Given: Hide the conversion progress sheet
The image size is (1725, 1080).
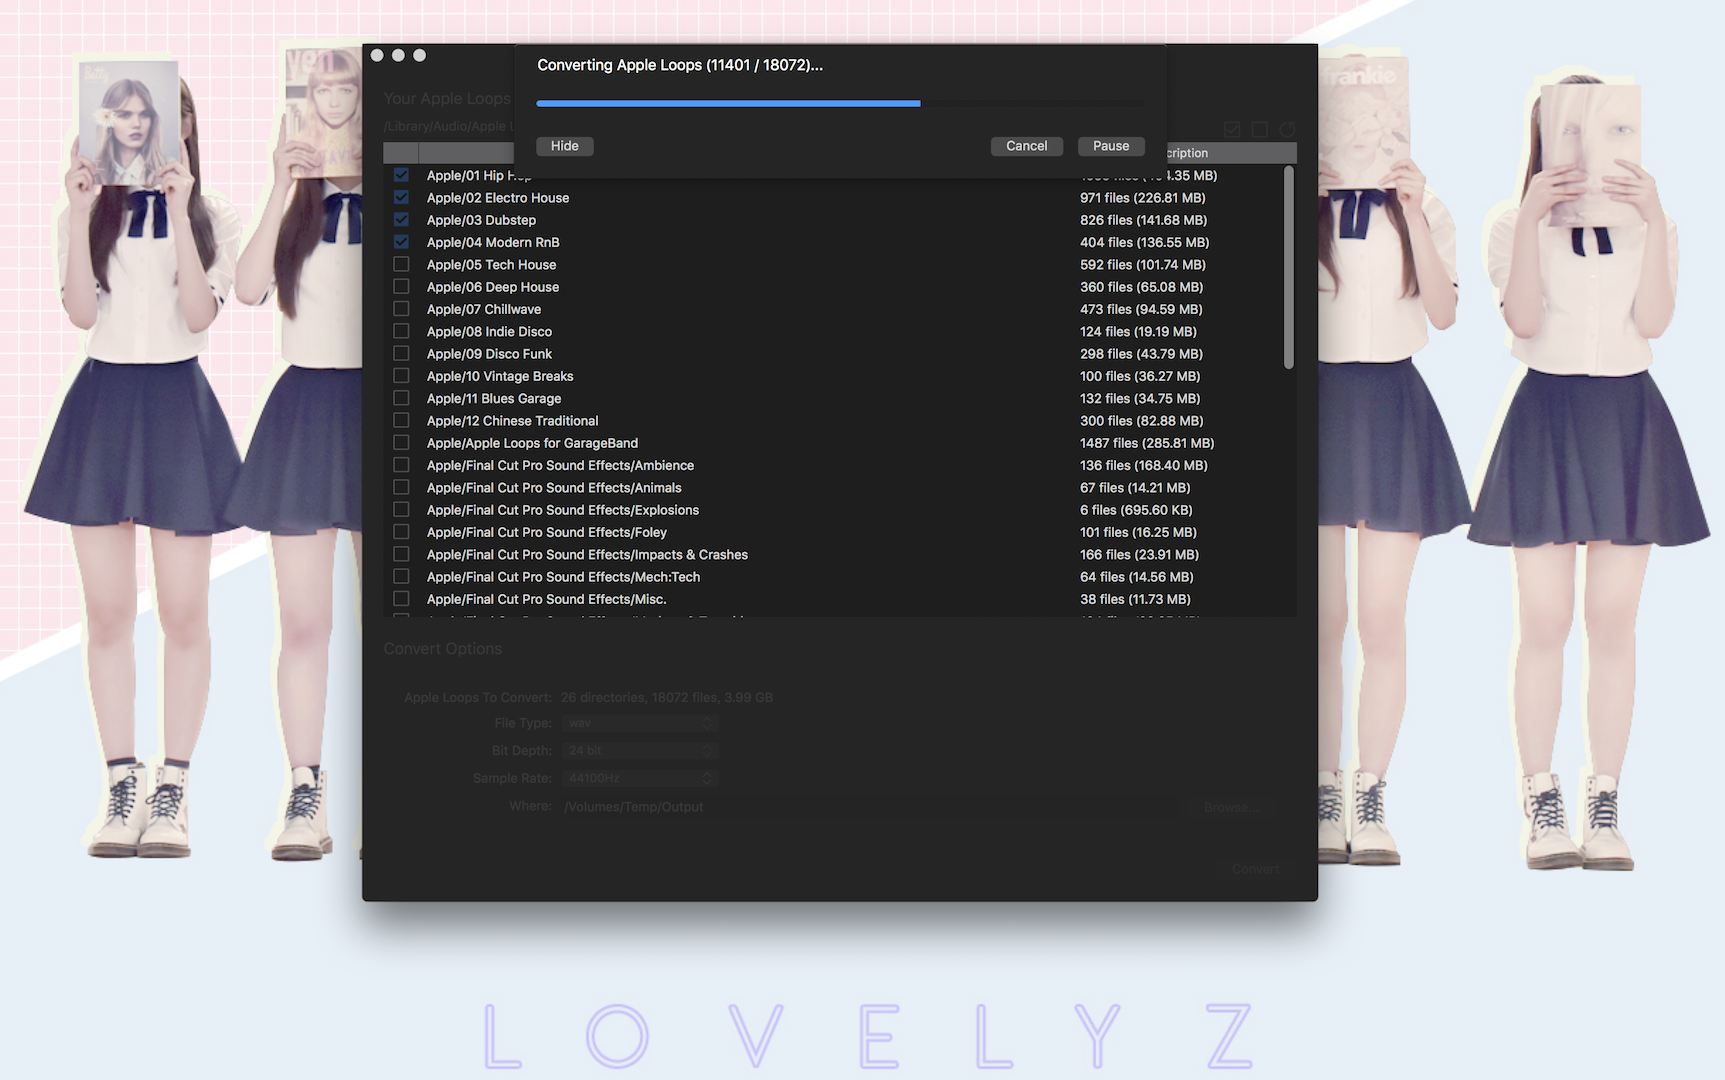Looking at the screenshot, I should pos(564,146).
